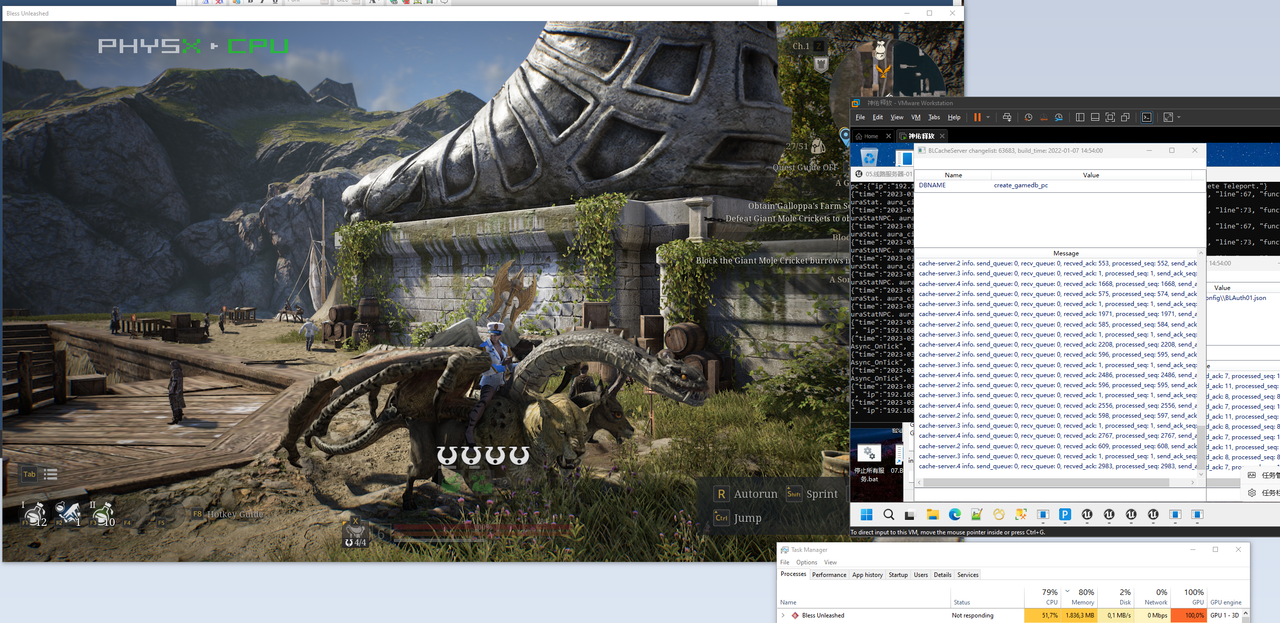Open VMware Tabs menu

click(934, 117)
